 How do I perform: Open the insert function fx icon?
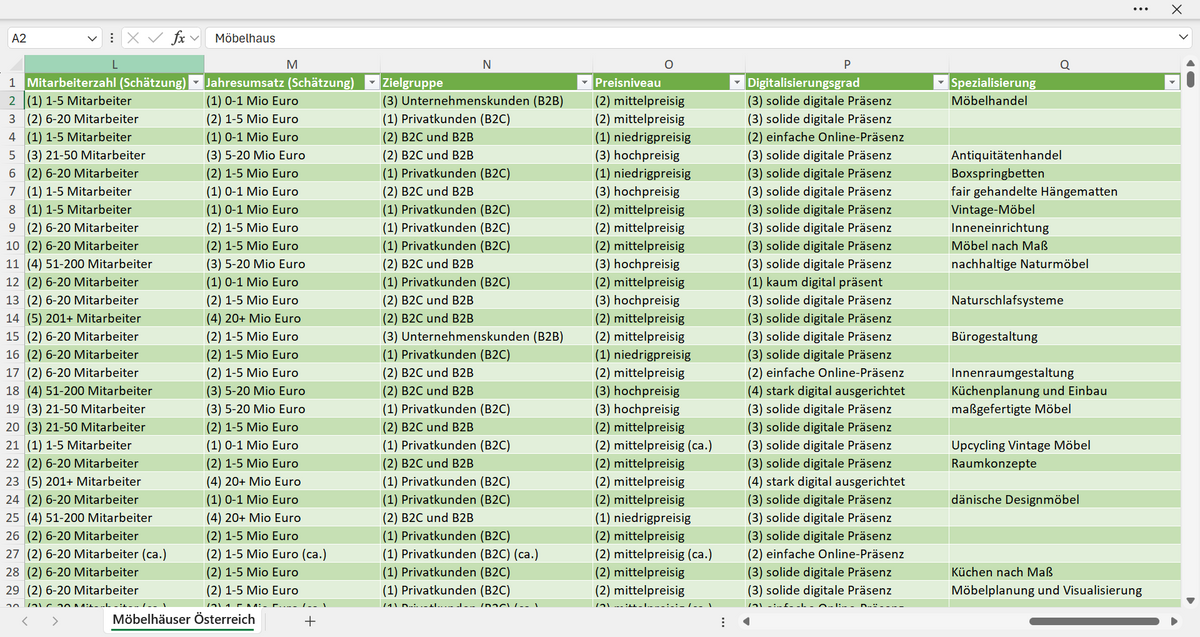[179, 38]
